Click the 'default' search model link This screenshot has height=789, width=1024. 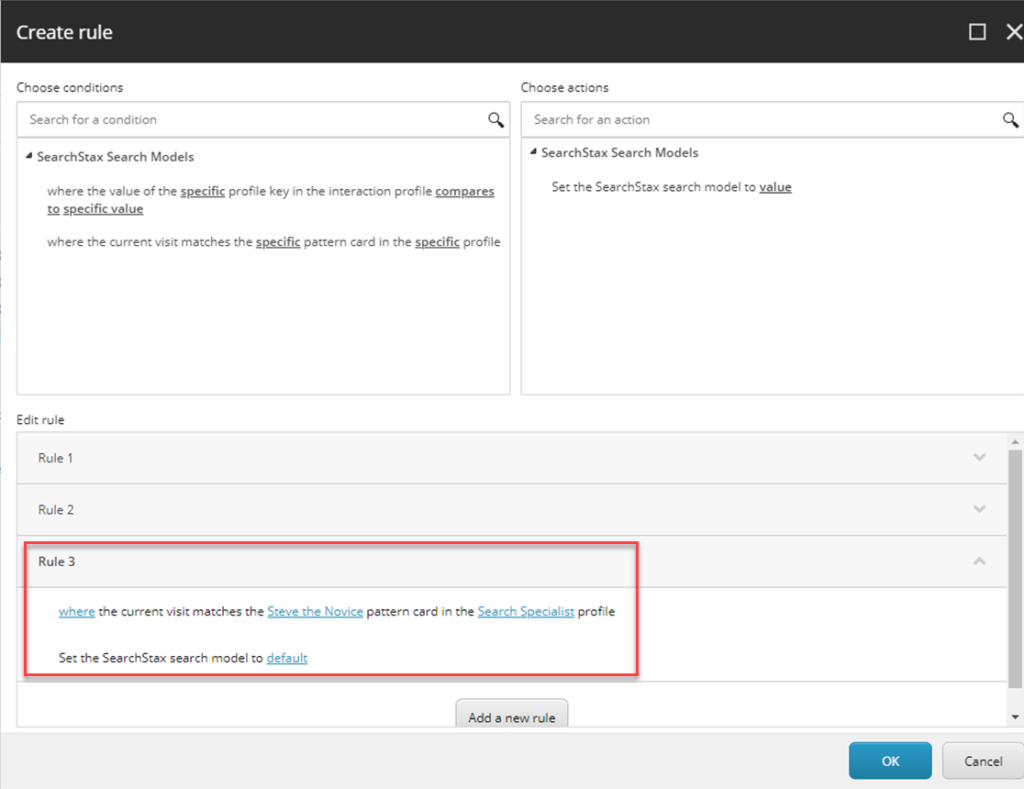click(287, 658)
